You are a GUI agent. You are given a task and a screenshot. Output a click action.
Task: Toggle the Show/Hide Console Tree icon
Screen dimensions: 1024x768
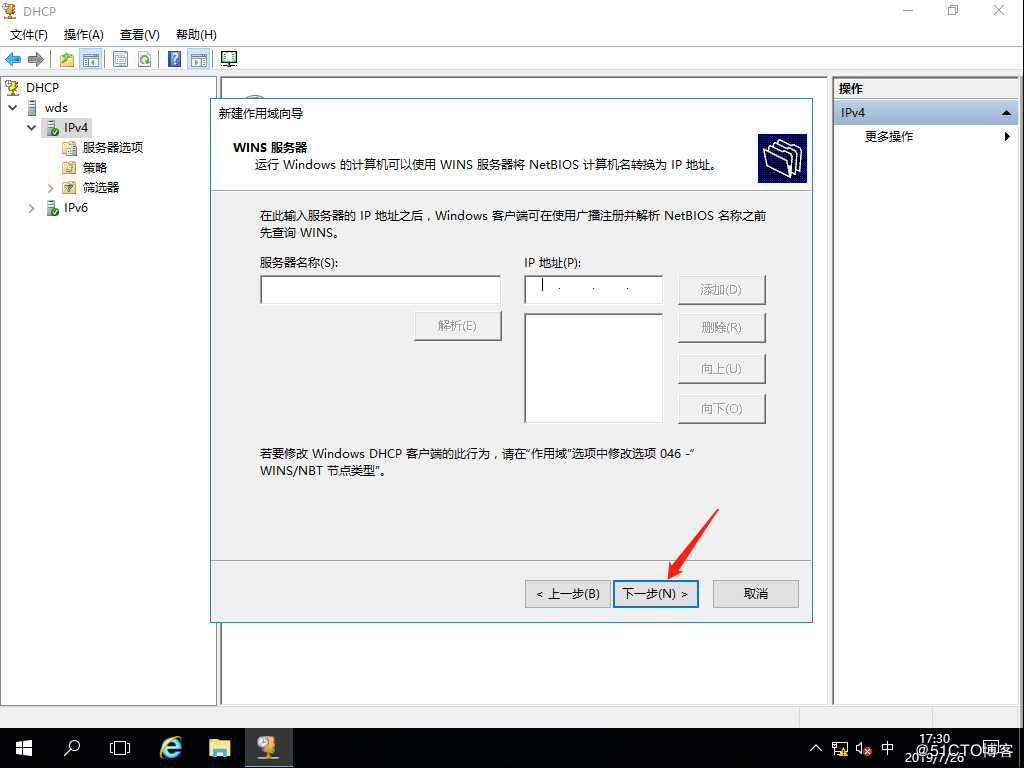[x=91, y=59]
